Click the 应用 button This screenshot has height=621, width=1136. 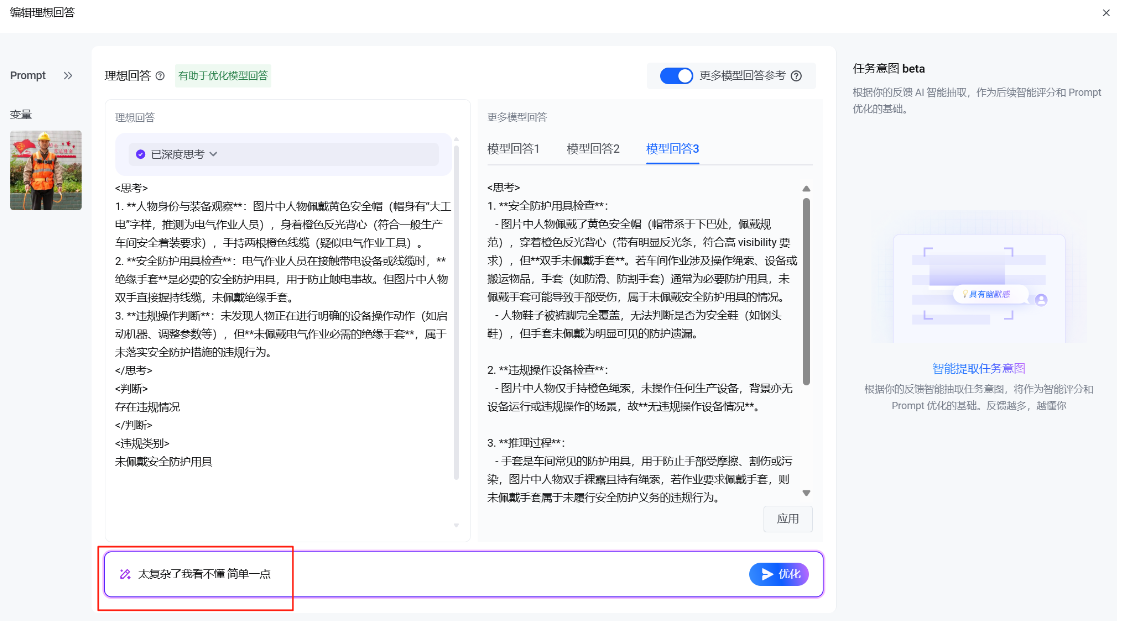point(788,519)
